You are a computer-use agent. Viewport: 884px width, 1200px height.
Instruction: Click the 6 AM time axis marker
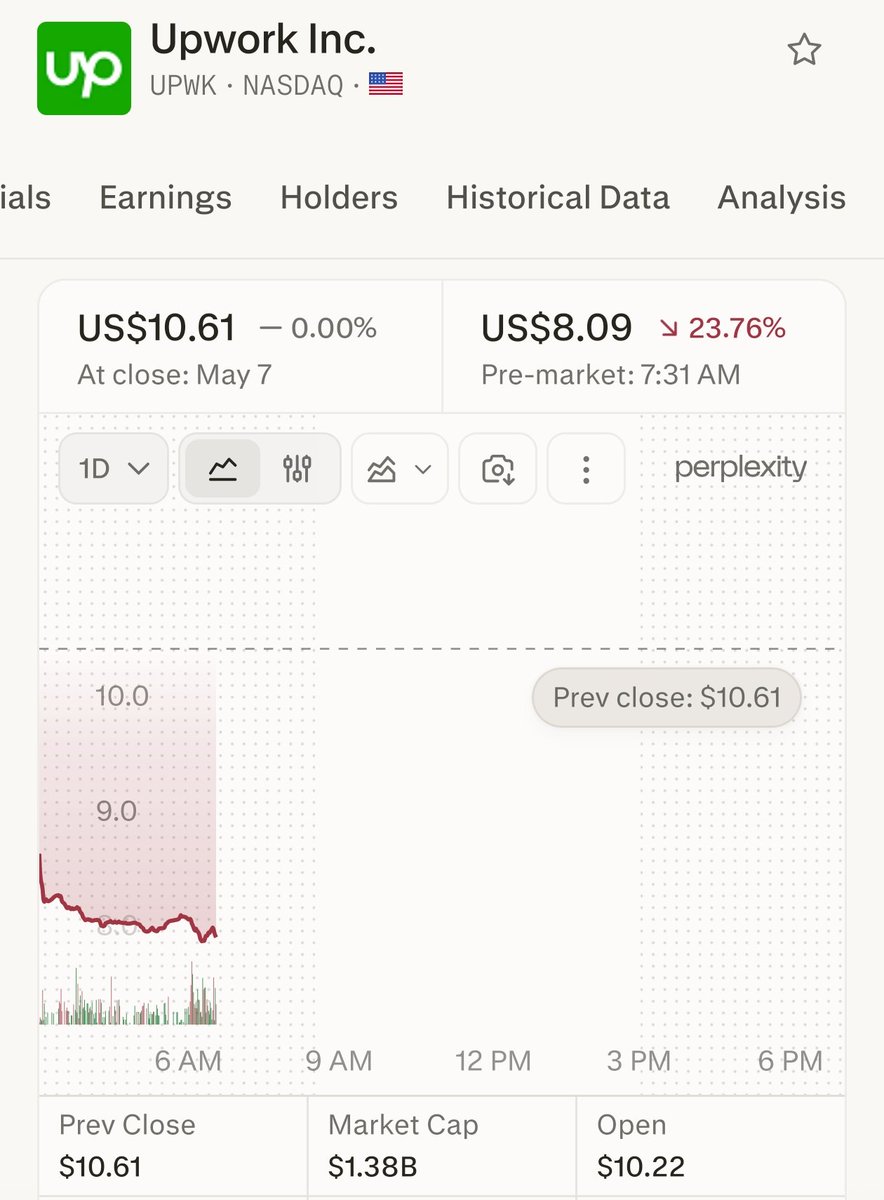189,1060
